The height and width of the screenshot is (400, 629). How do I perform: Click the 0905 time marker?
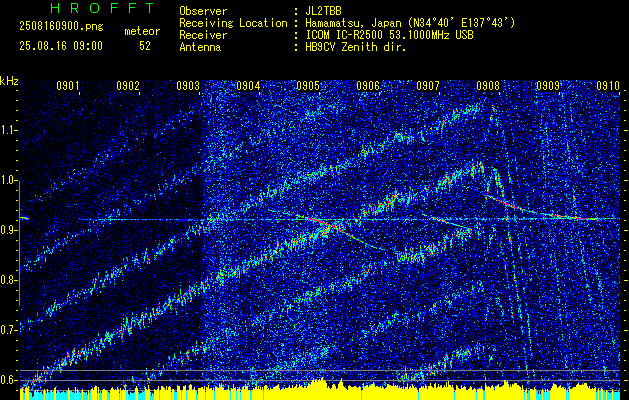coord(308,85)
